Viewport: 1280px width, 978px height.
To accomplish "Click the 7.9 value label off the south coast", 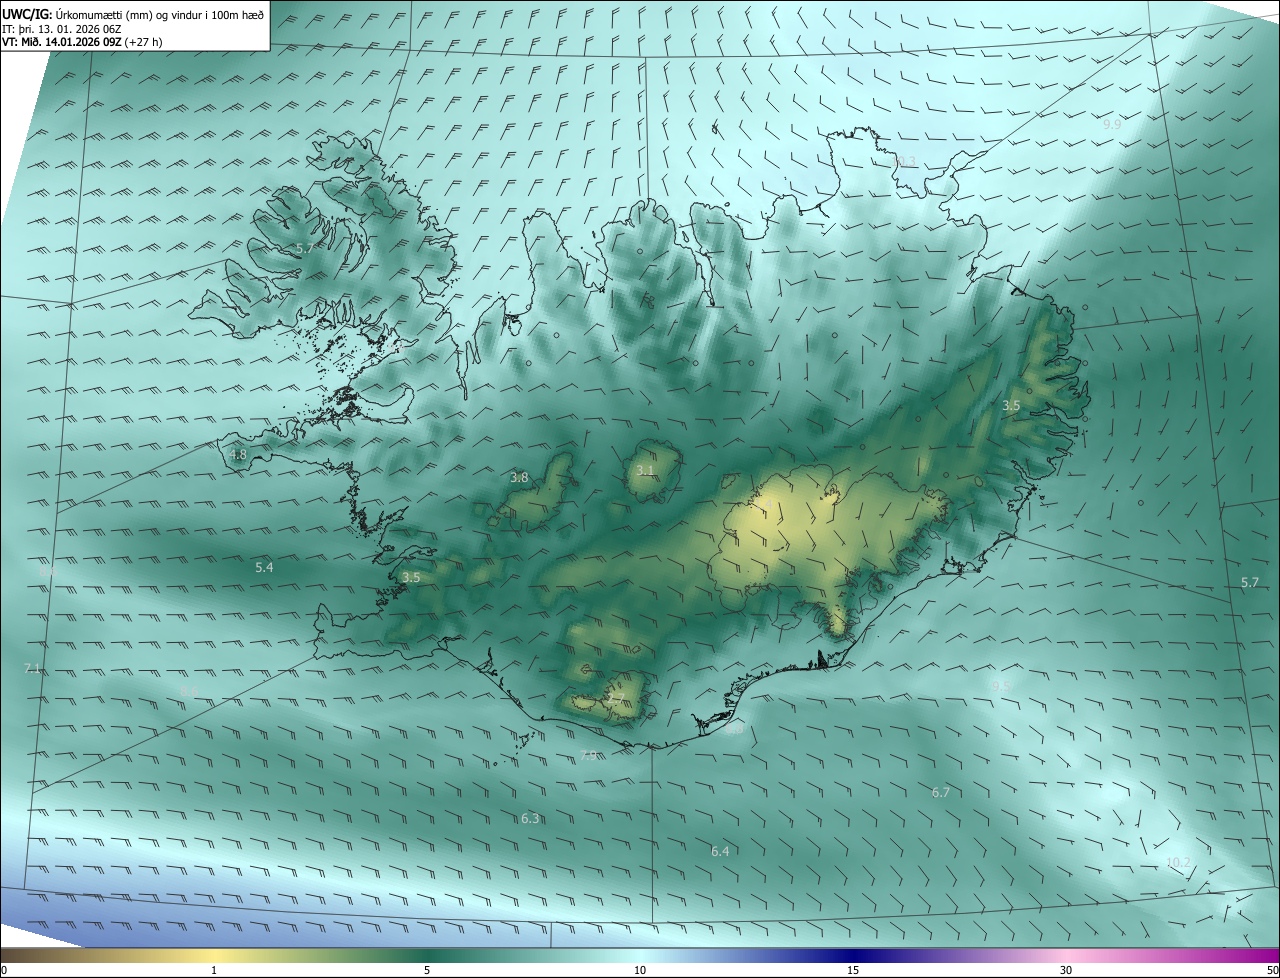I will pos(589,755).
